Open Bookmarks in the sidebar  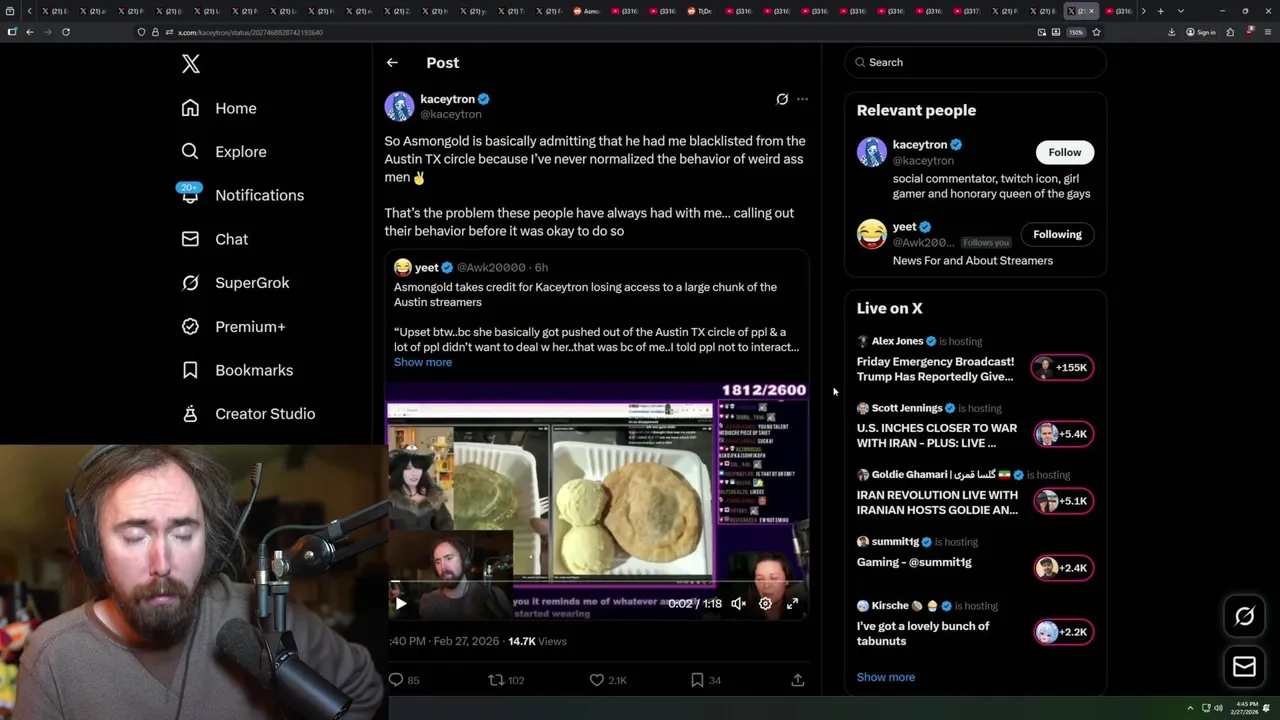coord(237,370)
